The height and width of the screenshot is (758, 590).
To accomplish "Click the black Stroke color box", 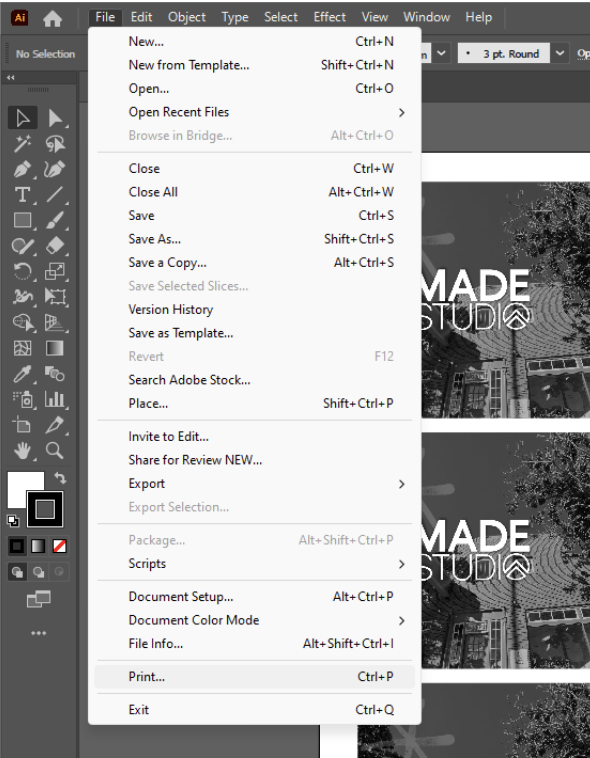I will click(45, 509).
